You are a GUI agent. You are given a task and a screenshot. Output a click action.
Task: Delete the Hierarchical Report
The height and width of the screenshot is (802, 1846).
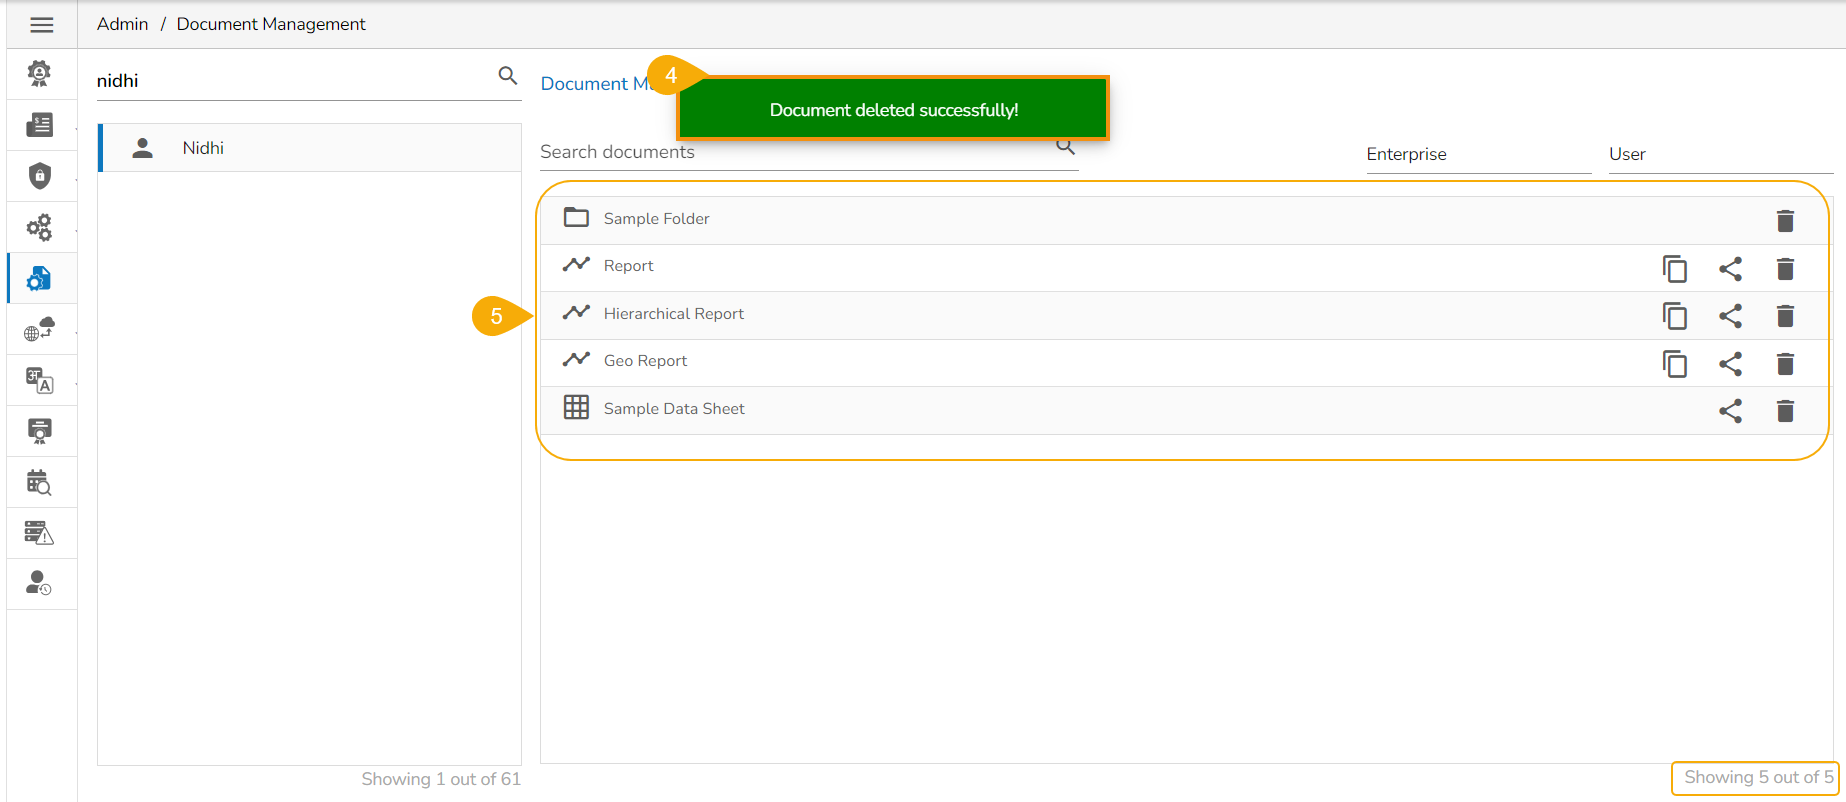point(1785,316)
